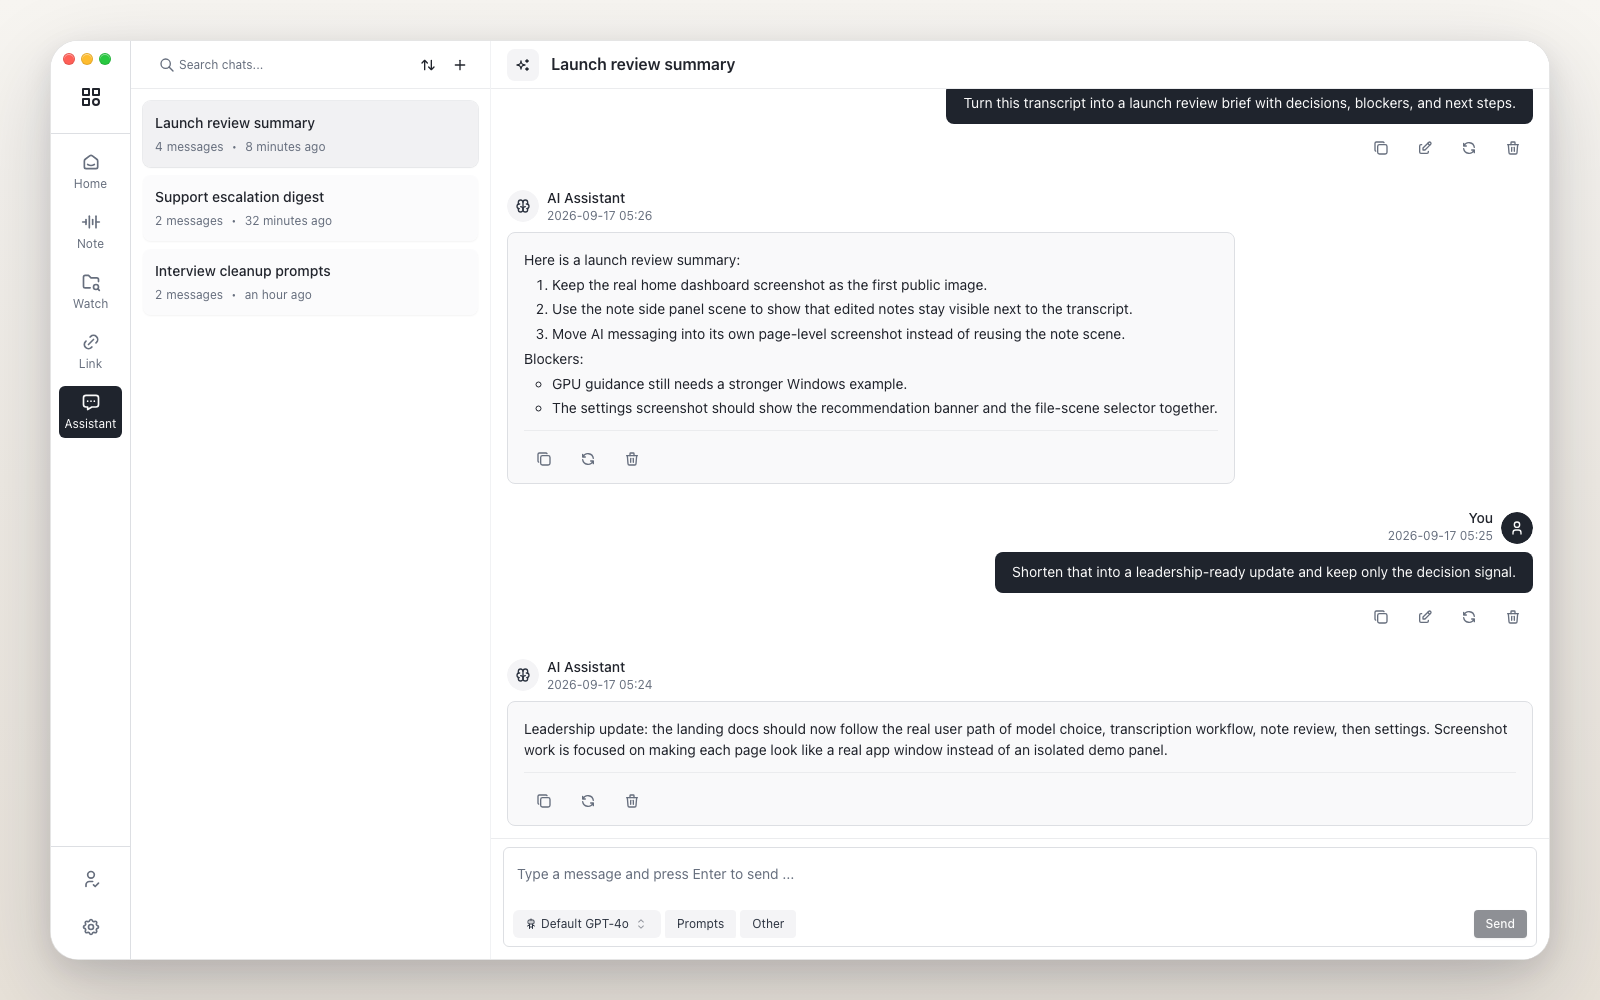Open the Home section in sidebar

click(90, 172)
